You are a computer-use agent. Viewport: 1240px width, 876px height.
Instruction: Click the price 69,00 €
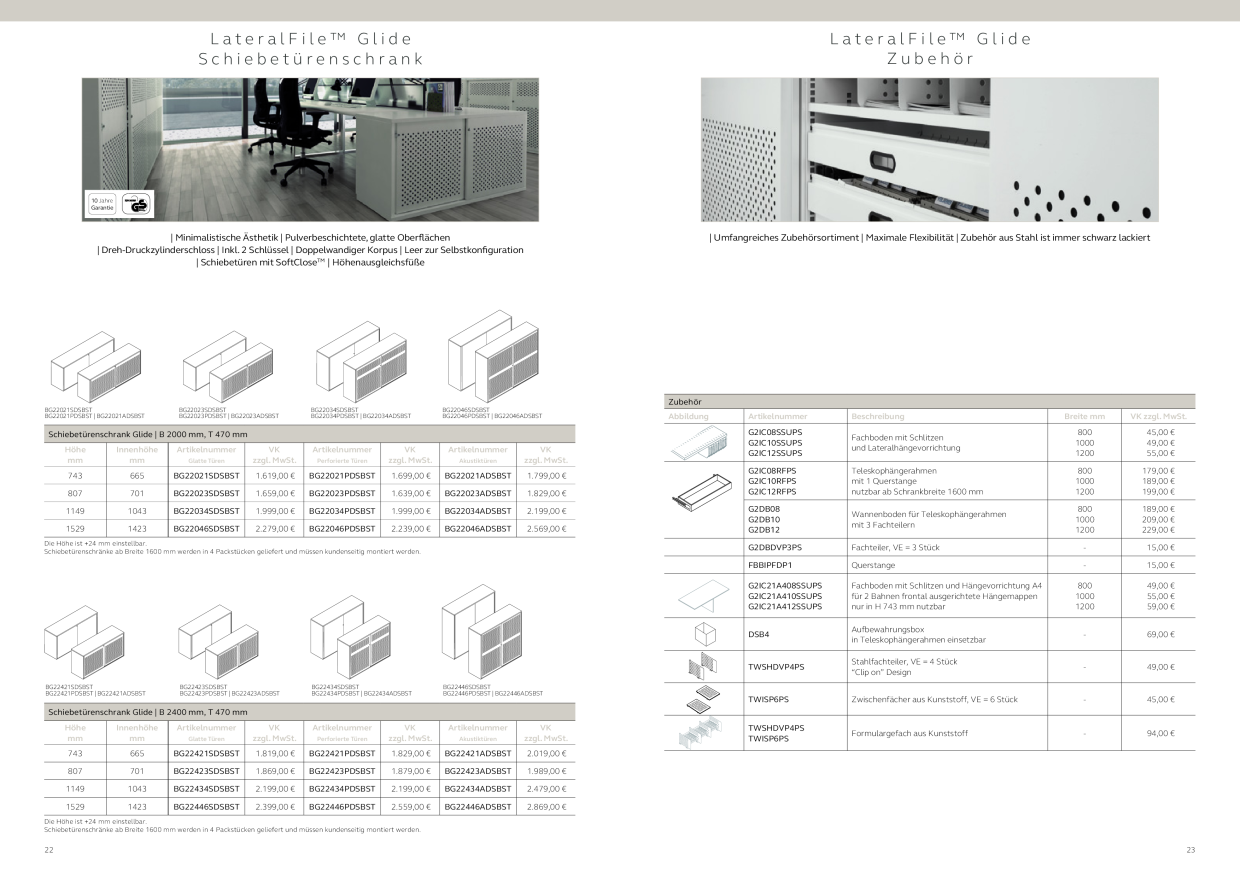pos(1160,634)
